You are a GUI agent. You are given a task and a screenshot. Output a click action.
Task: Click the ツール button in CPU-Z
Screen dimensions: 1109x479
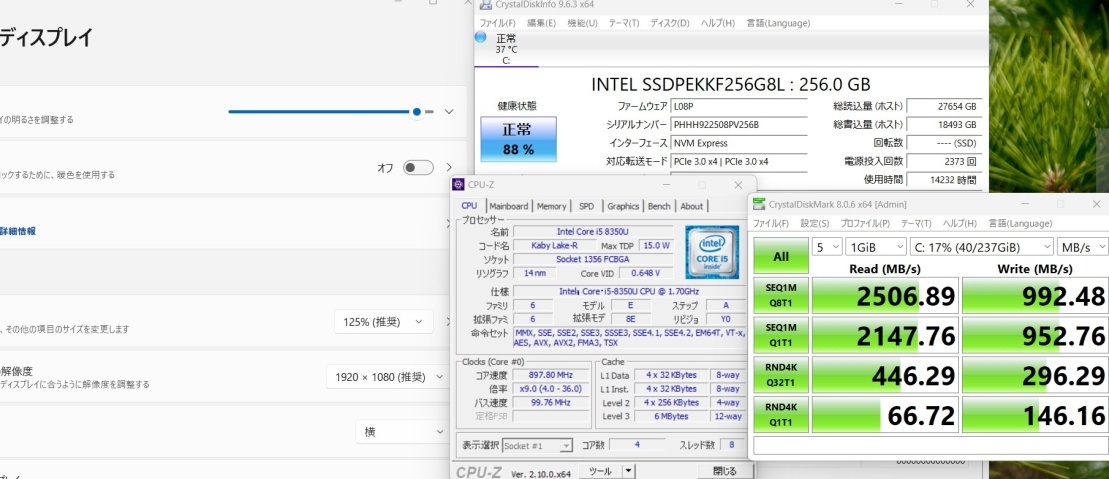point(600,471)
